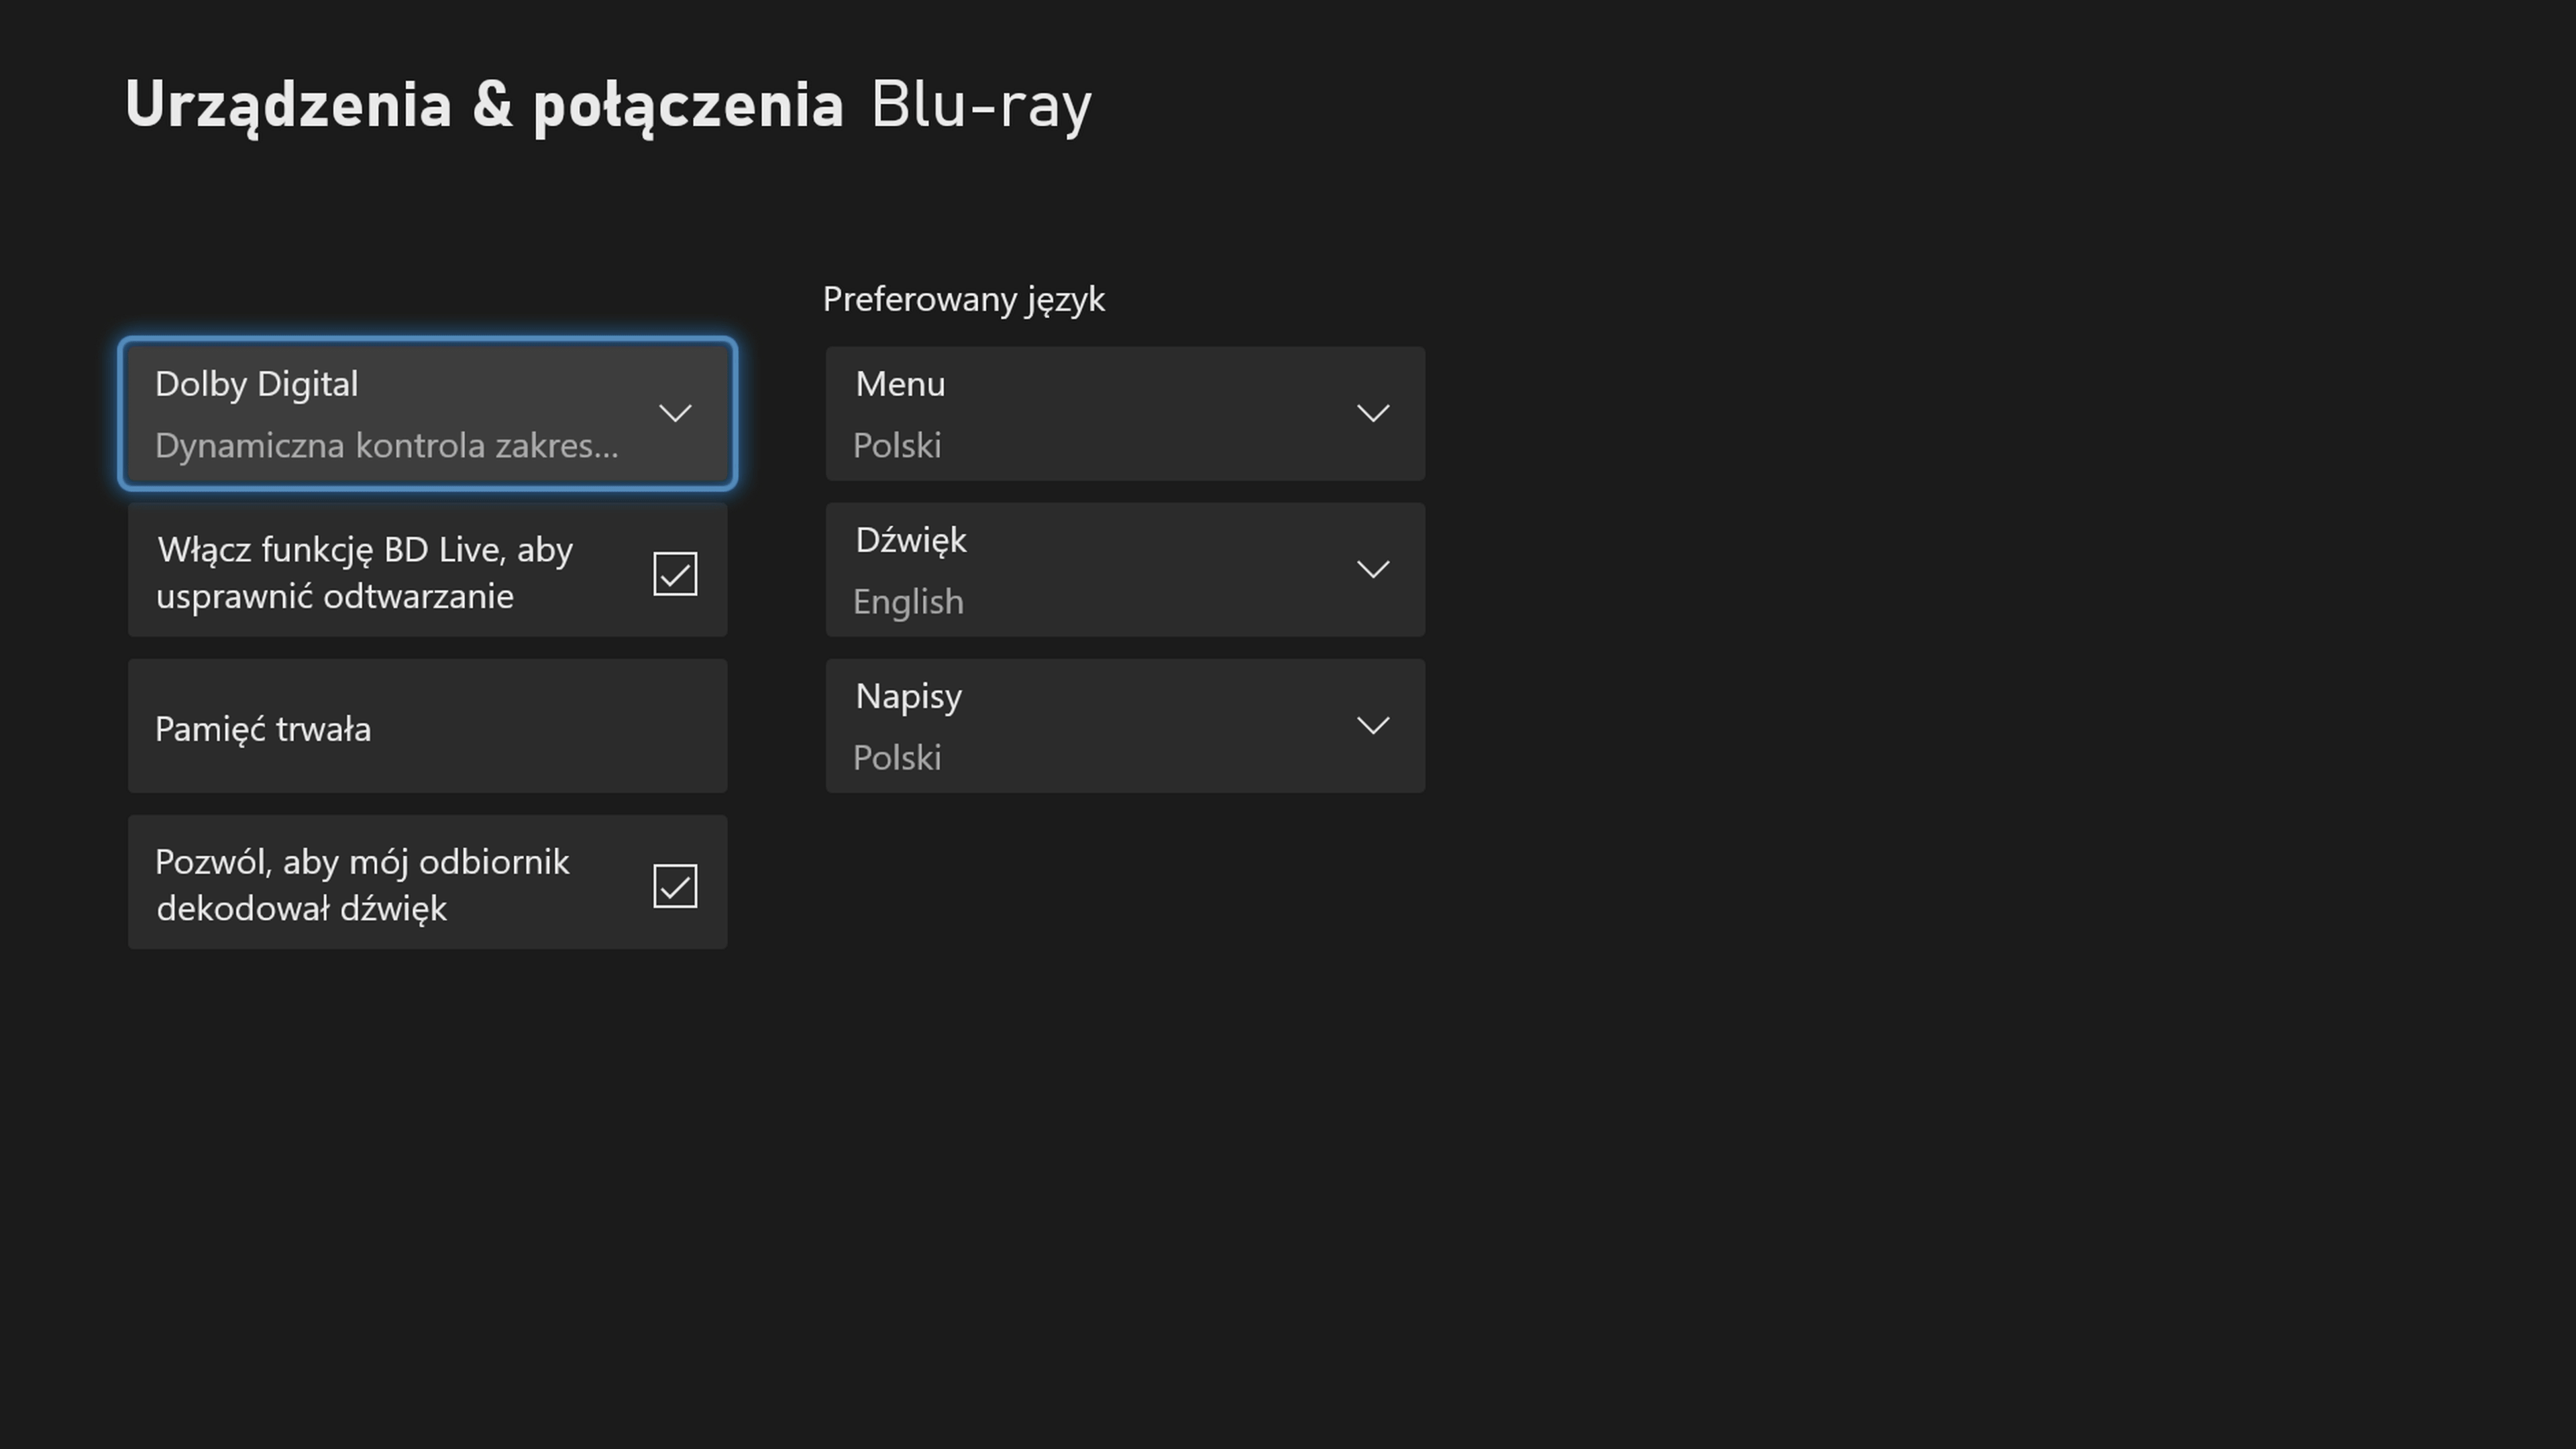The height and width of the screenshot is (1449, 2576).
Task: Click the 'Urządzenia & połączenia' header
Action: pos(484,103)
